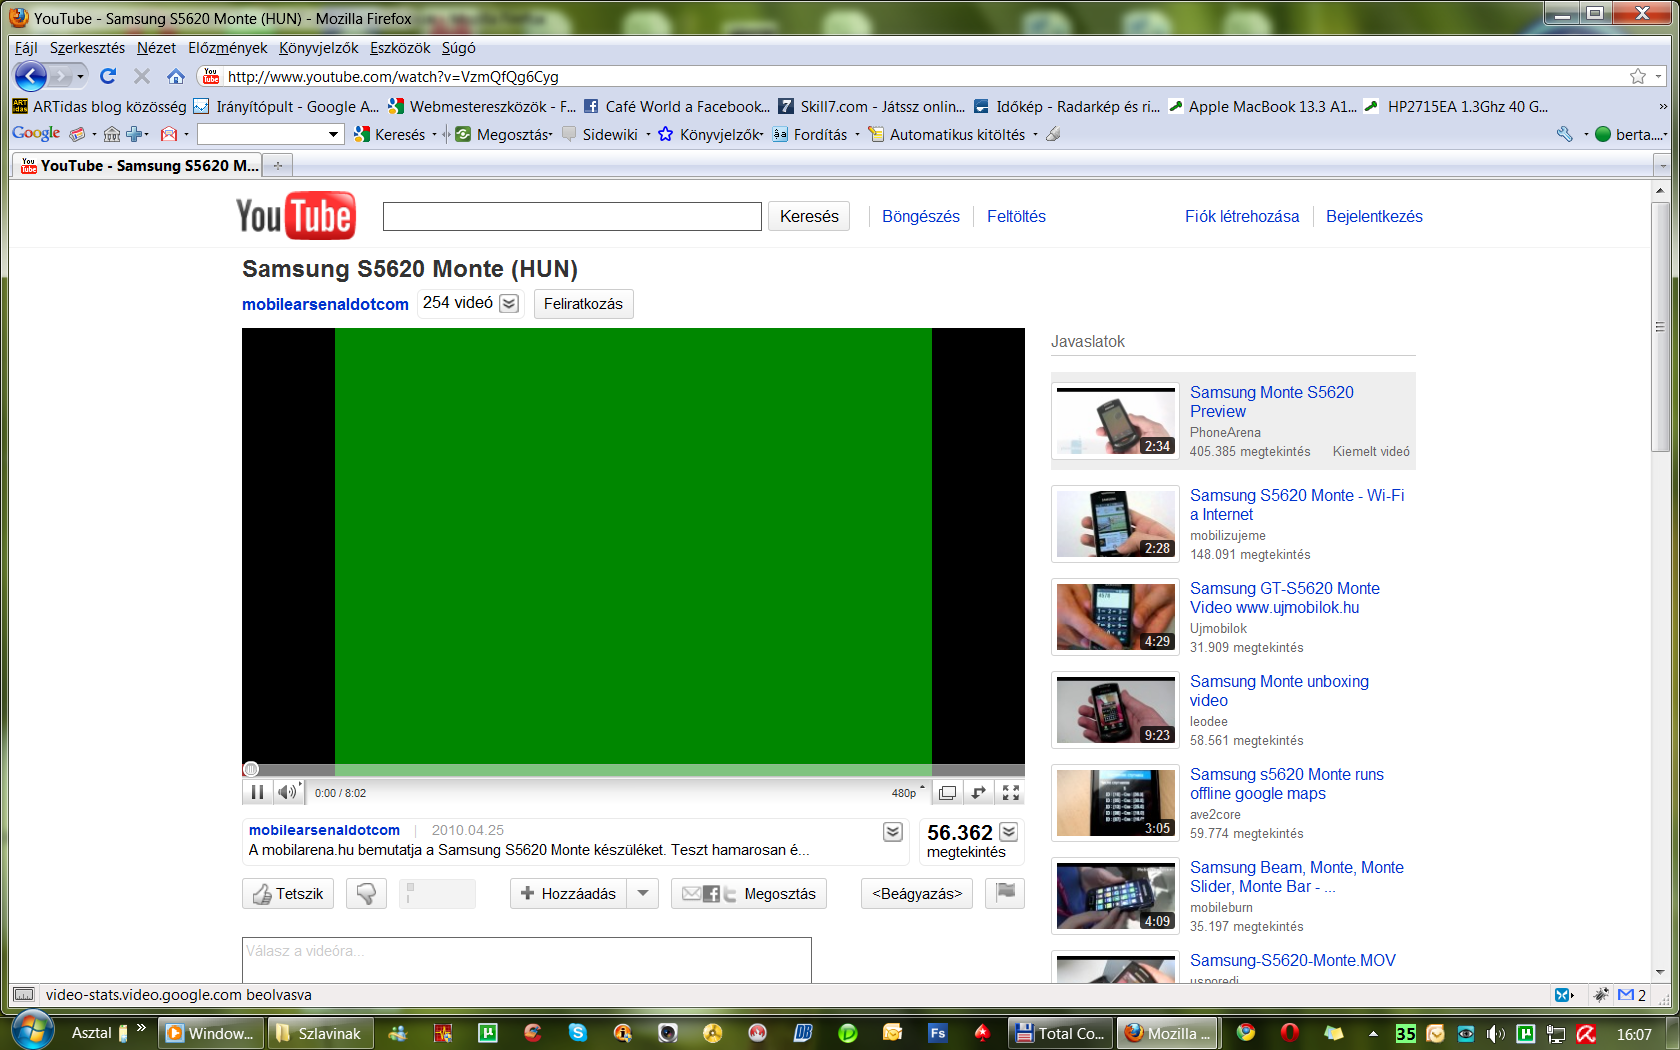1680x1050 pixels.
Task: Click the Automatikus kitöltés autofill button
Action: [948, 134]
